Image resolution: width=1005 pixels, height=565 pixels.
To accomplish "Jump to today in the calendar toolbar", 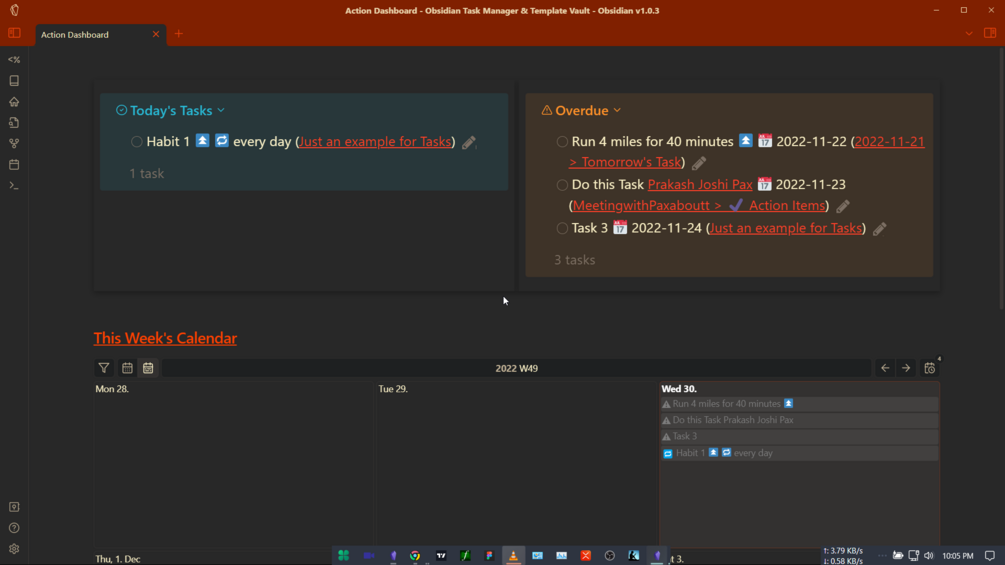I will [x=929, y=368].
